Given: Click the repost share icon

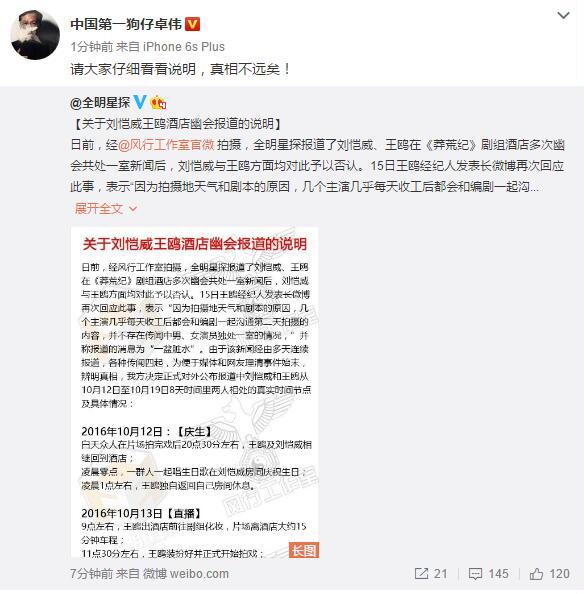Looking at the screenshot, I should tap(422, 574).
